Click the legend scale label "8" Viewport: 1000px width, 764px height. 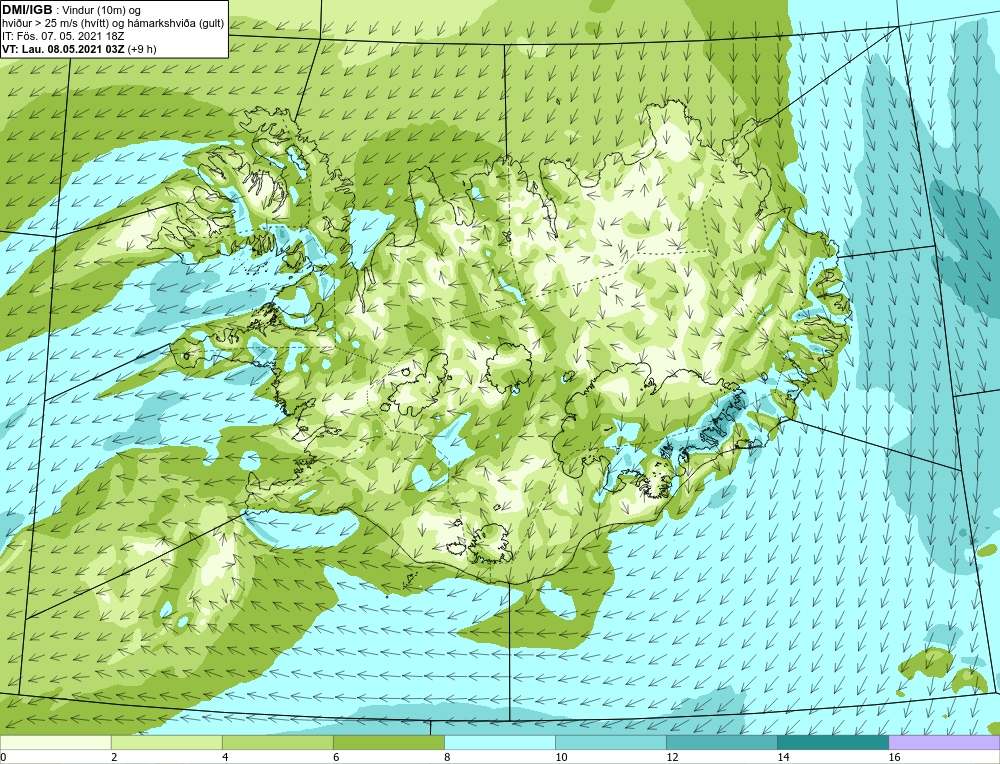click(x=447, y=757)
